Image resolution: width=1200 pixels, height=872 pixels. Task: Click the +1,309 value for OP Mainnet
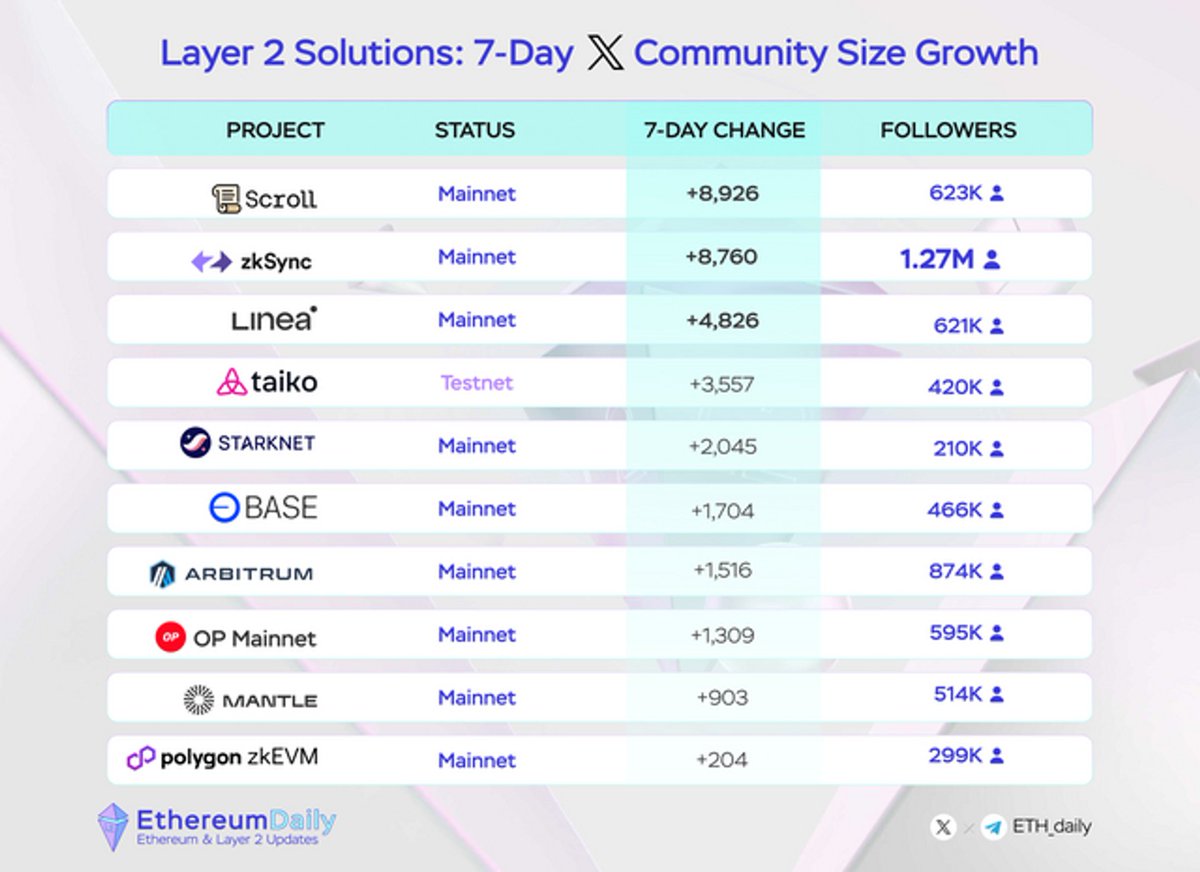coord(722,635)
